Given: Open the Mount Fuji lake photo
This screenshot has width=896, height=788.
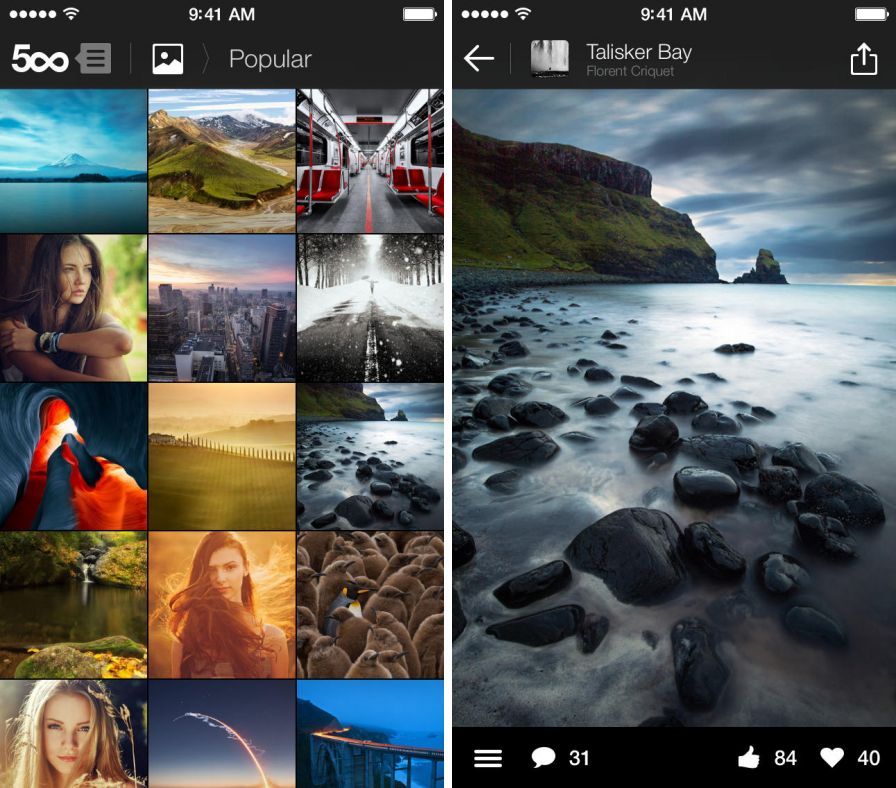Looking at the screenshot, I should pos(73,160).
